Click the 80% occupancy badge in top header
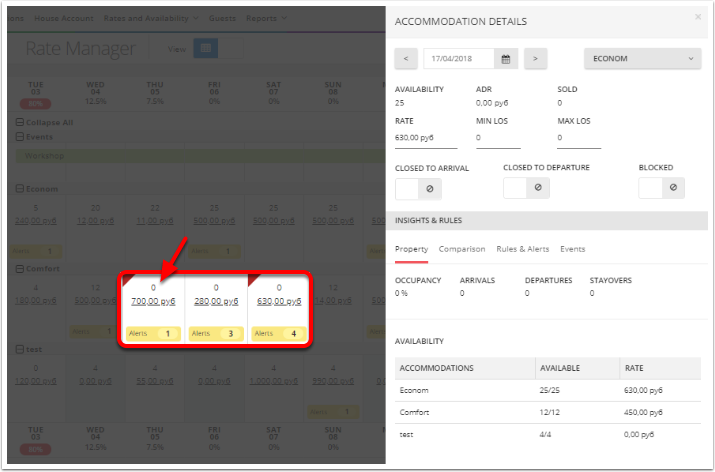Image resolution: width=715 pixels, height=472 pixels. 36,104
